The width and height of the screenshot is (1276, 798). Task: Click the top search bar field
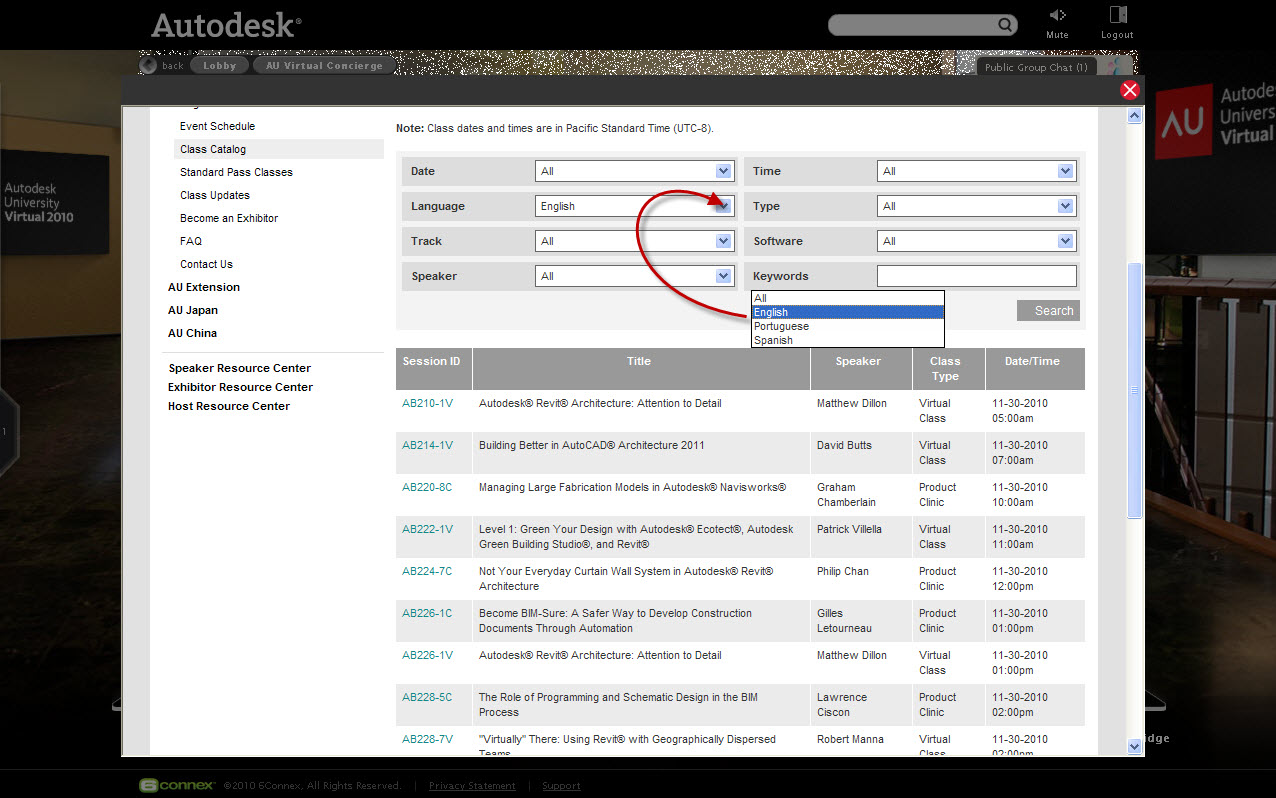pos(915,25)
